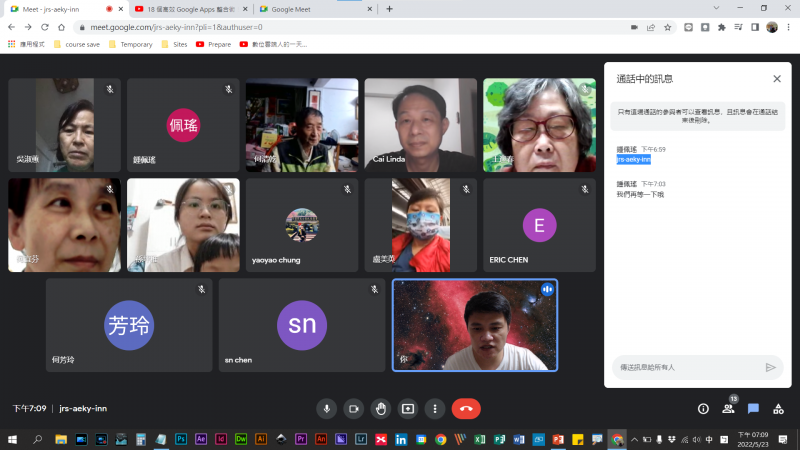
Task: Open the three-dot more options menu
Action: tap(434, 408)
